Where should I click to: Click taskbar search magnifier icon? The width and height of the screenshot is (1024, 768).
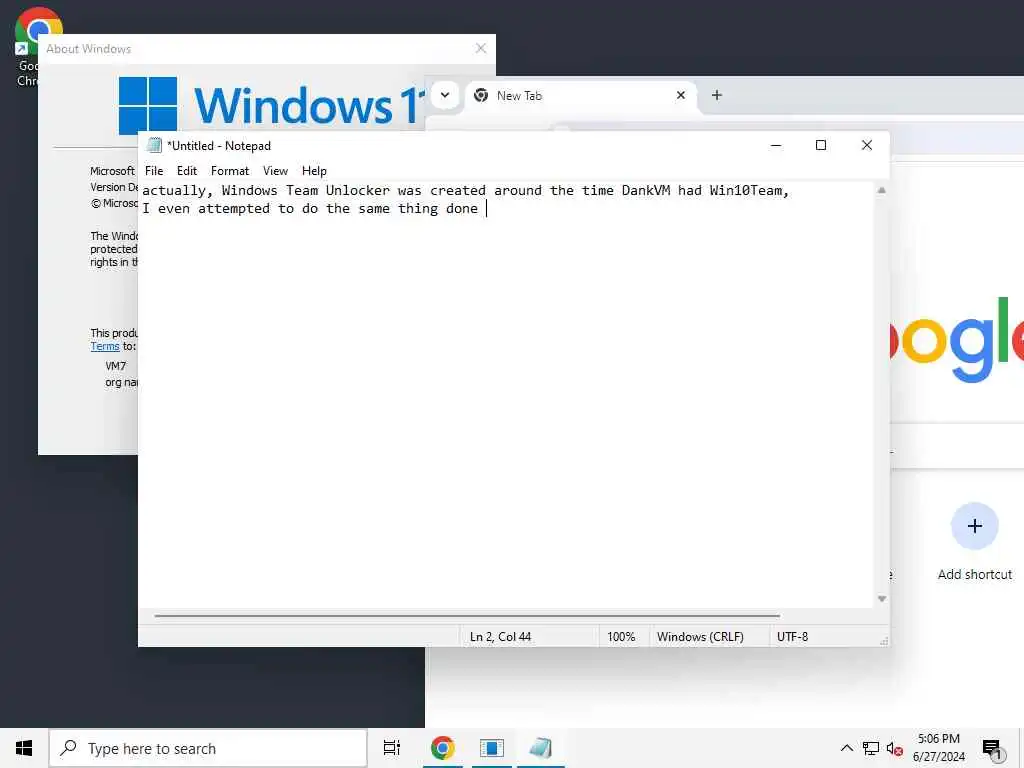click(x=68, y=748)
